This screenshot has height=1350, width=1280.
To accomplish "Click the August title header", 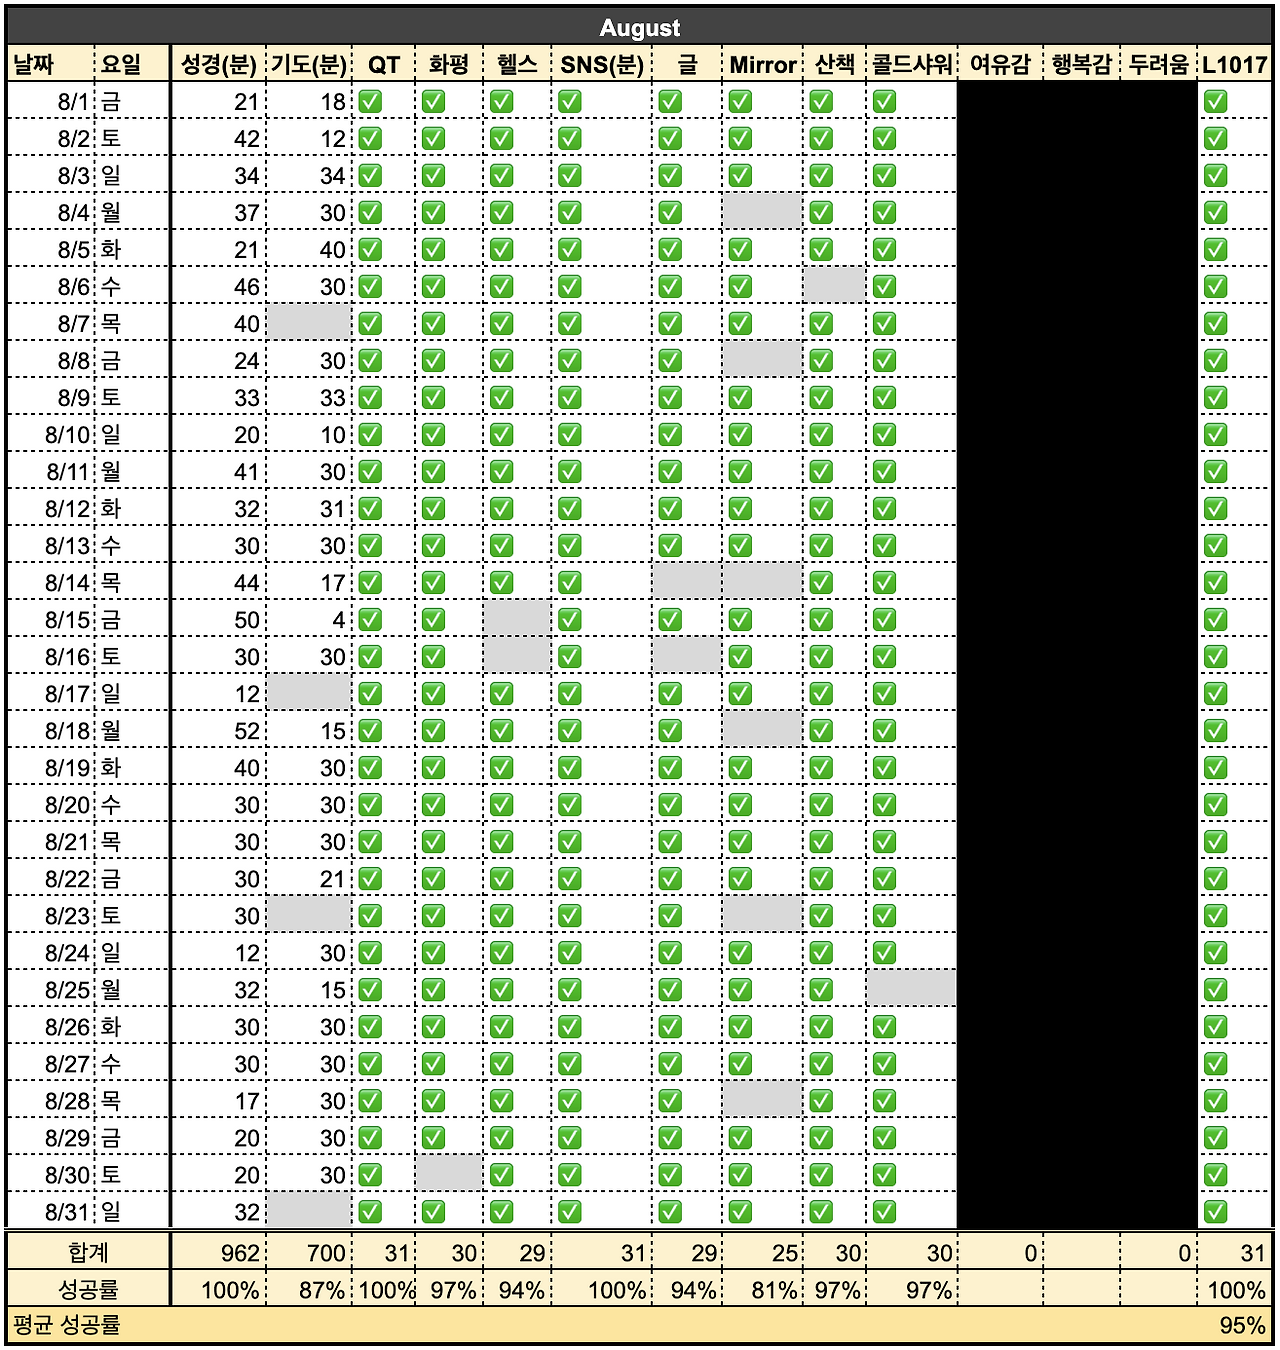I will 640,27.
